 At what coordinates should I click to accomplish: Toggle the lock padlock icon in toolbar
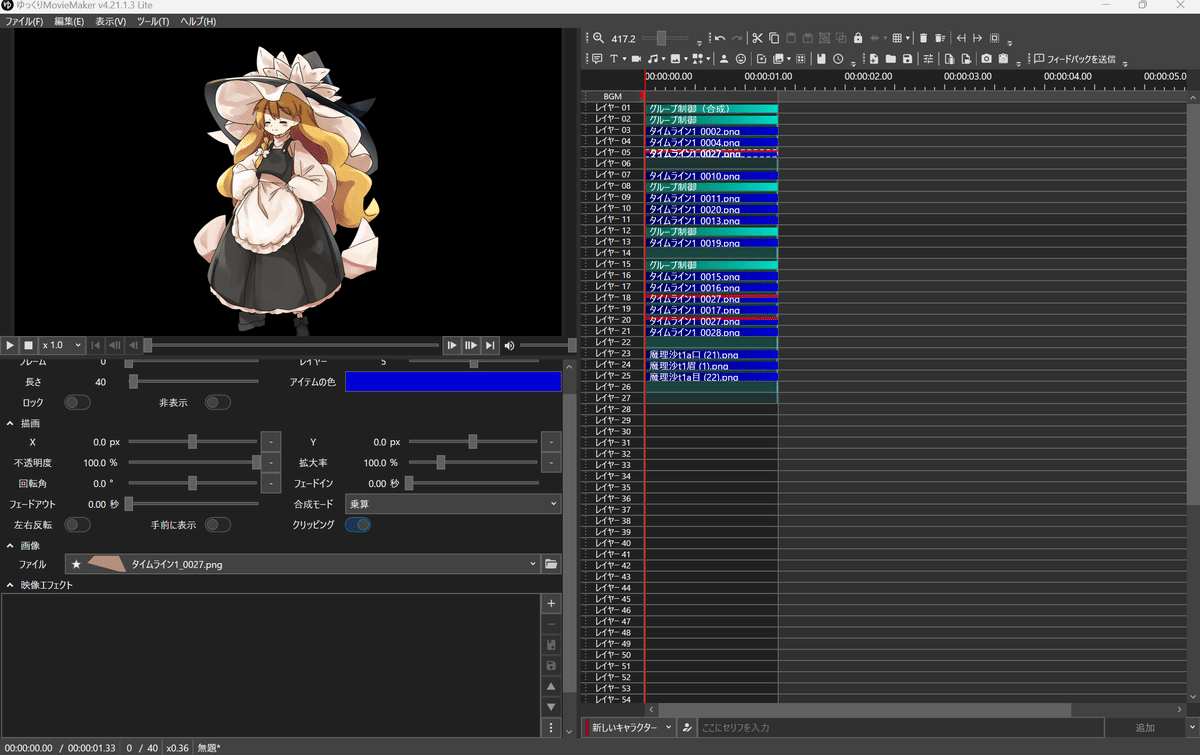858,38
